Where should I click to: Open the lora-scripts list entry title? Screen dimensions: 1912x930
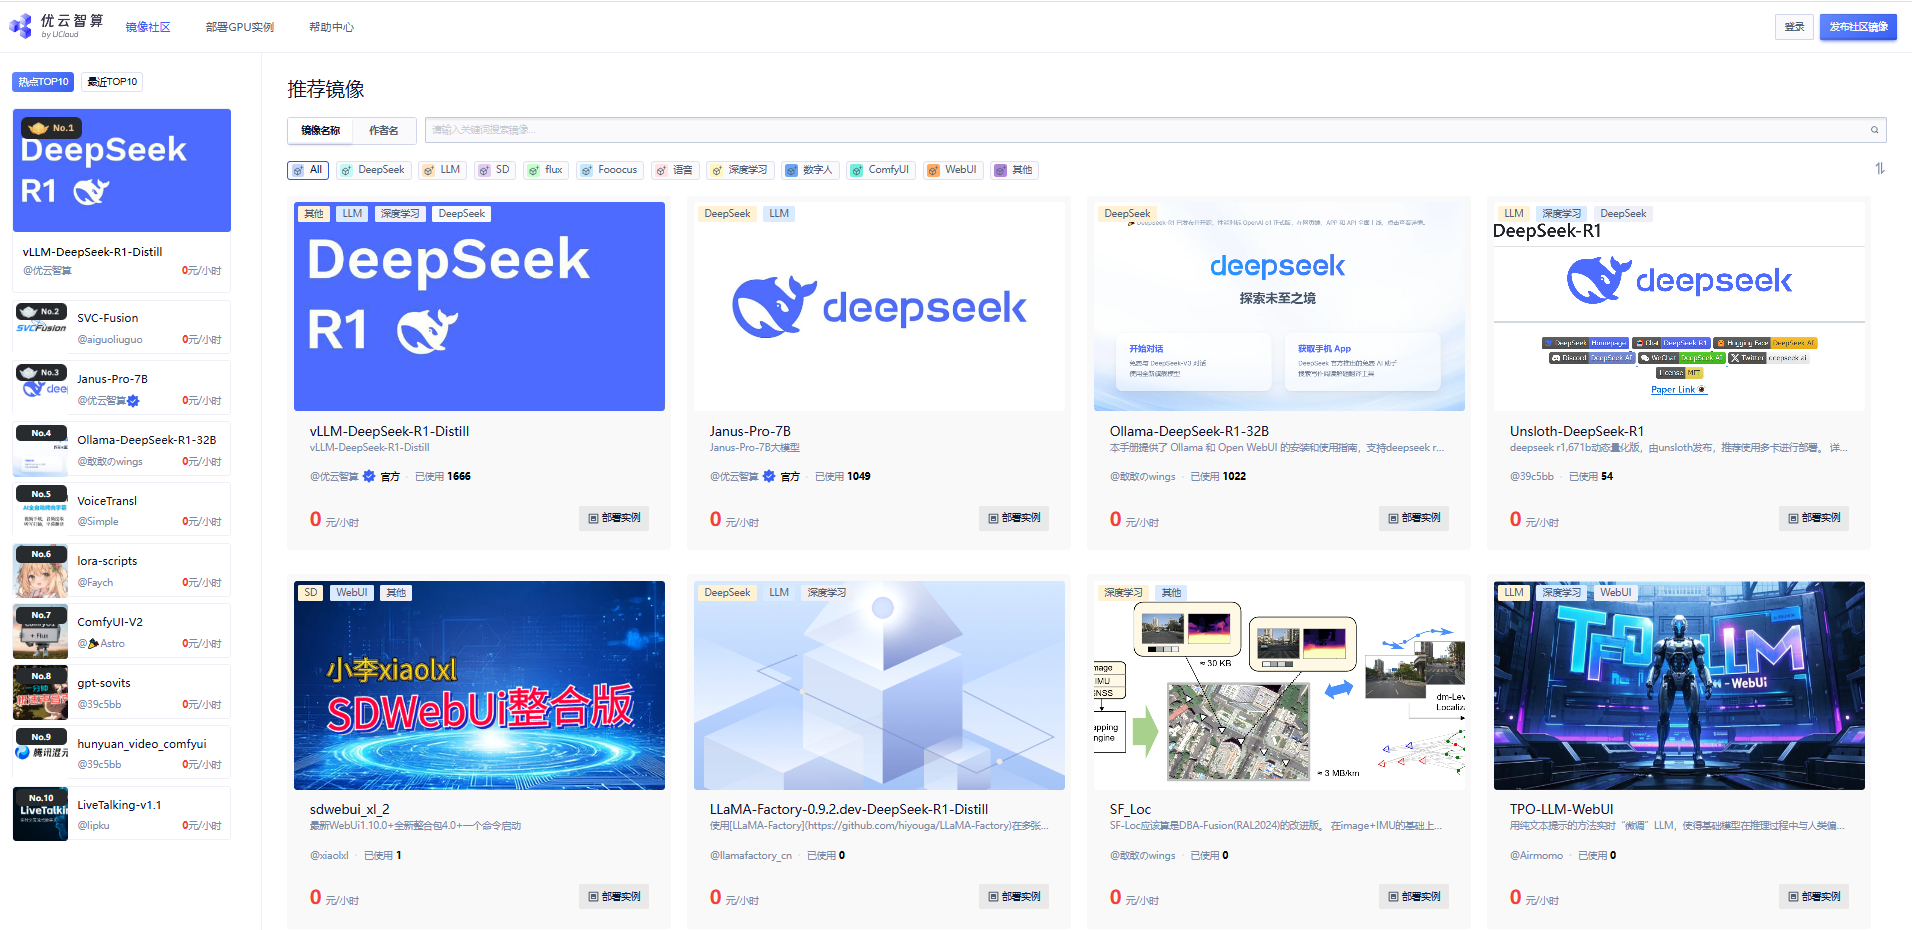point(107,561)
